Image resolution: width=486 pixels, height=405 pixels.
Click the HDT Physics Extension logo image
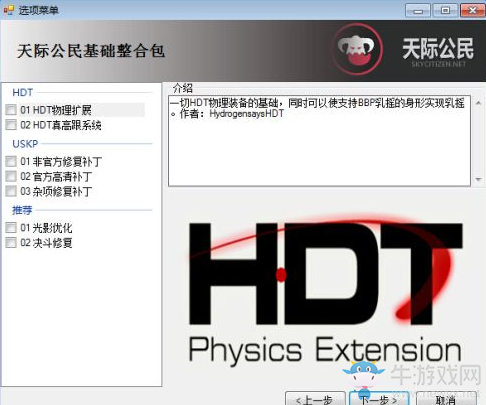(x=326, y=290)
